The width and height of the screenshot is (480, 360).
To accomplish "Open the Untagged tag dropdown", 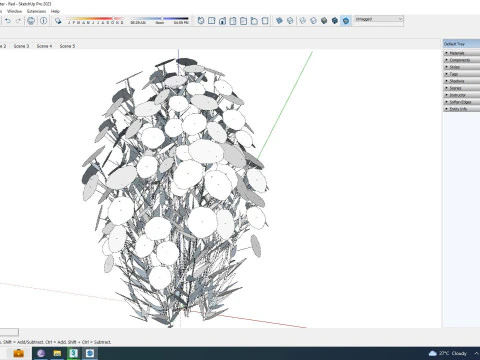I will pos(379,19).
